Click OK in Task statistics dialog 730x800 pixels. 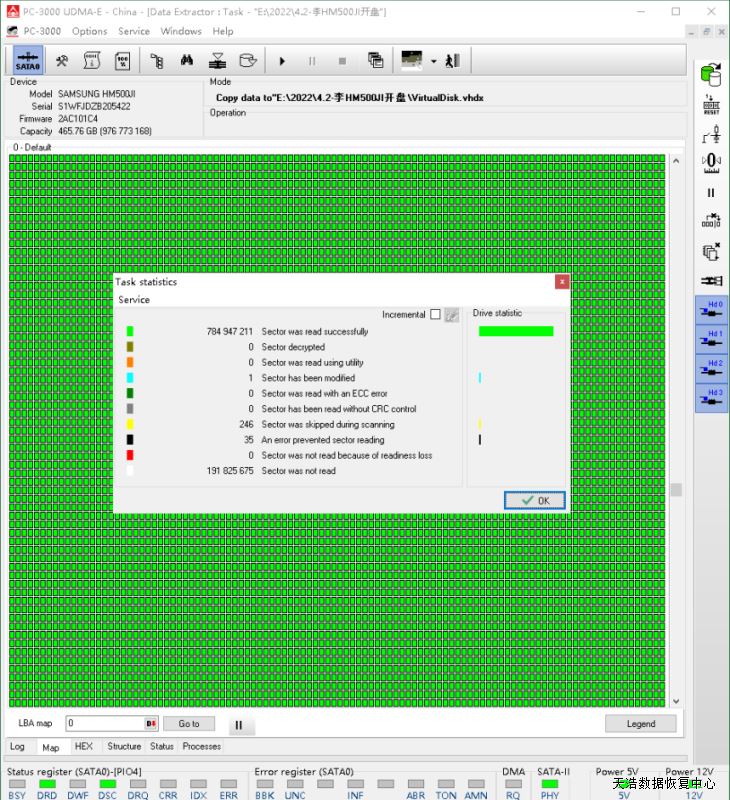535,500
